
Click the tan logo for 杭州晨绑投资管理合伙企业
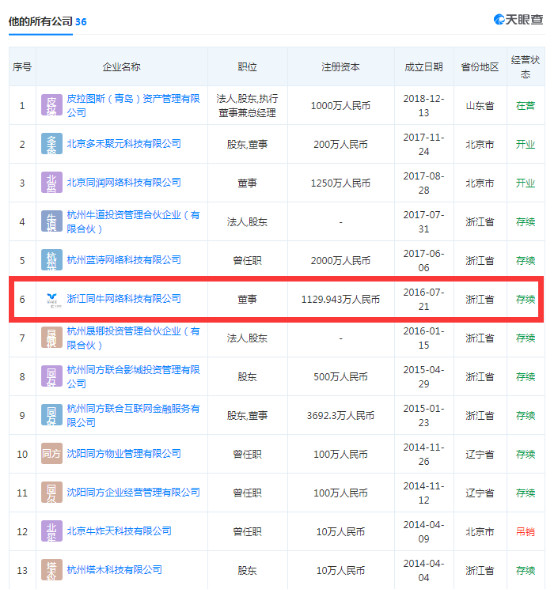pyautogui.click(x=52, y=338)
